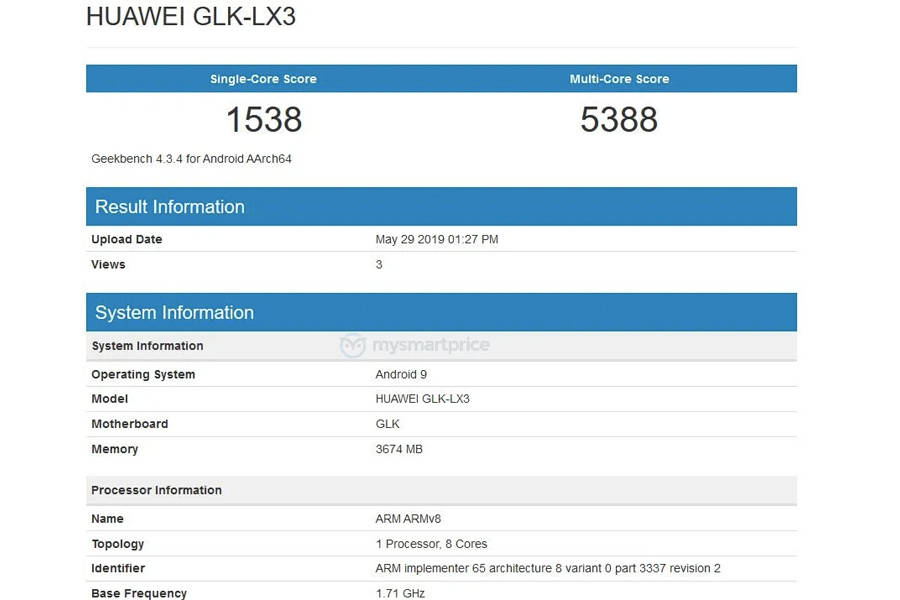900x600 pixels.
Task: Select the Multi-Core Score header
Action: tap(619, 78)
